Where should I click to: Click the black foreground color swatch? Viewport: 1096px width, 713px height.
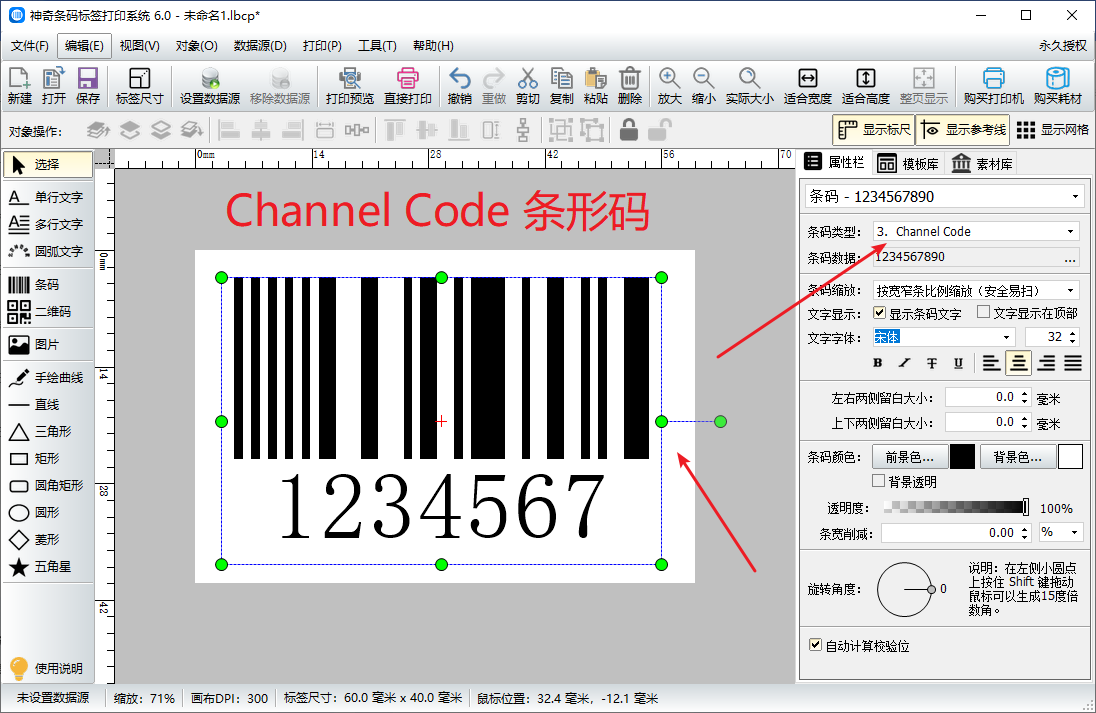tap(962, 457)
